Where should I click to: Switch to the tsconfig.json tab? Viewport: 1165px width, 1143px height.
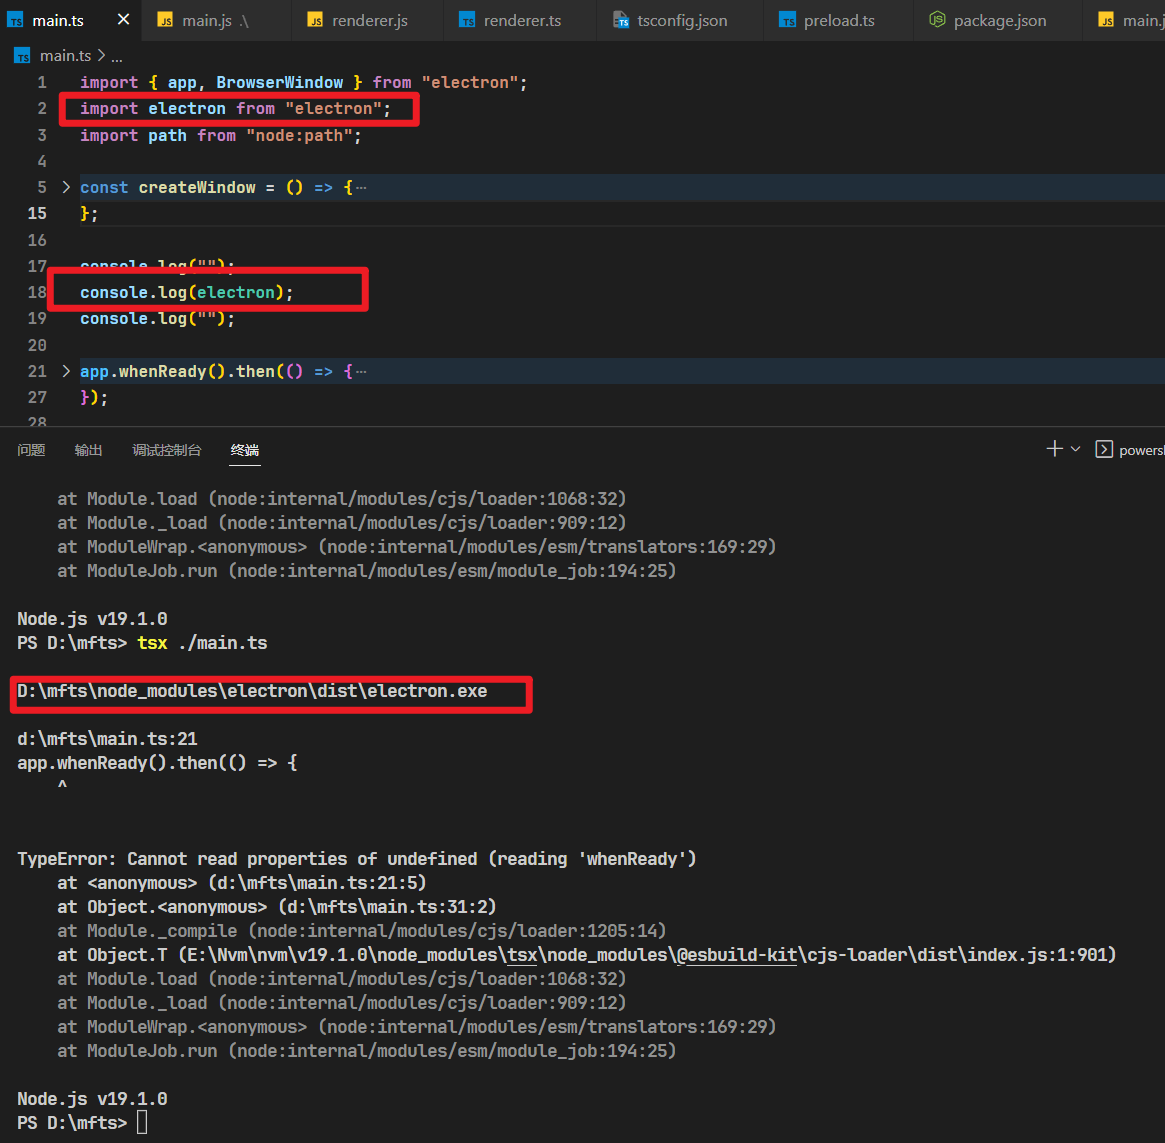[x=680, y=20]
